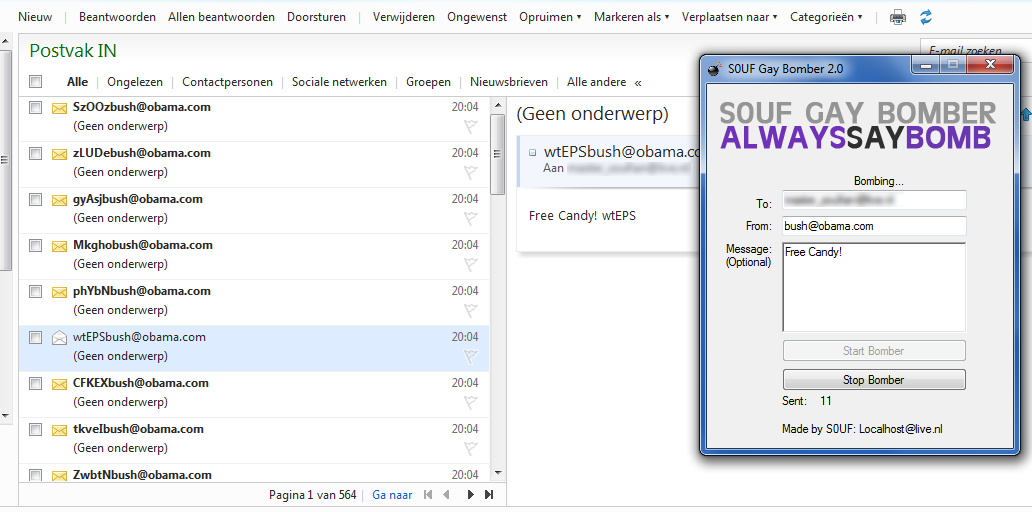1032x512 pixels.
Task: Show the Ongelezen filter
Action: click(x=135, y=82)
